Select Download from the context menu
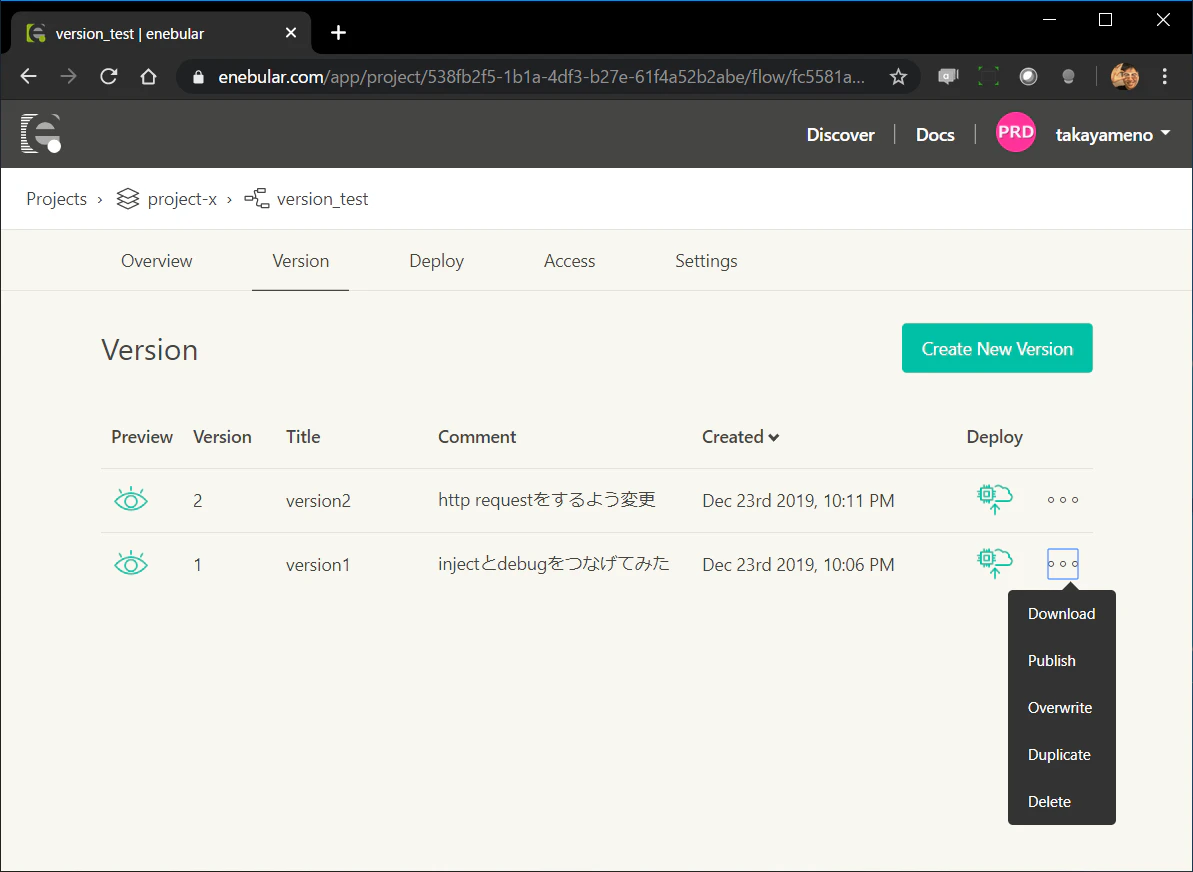Viewport: 1193px width, 872px height. pyautogui.click(x=1061, y=614)
